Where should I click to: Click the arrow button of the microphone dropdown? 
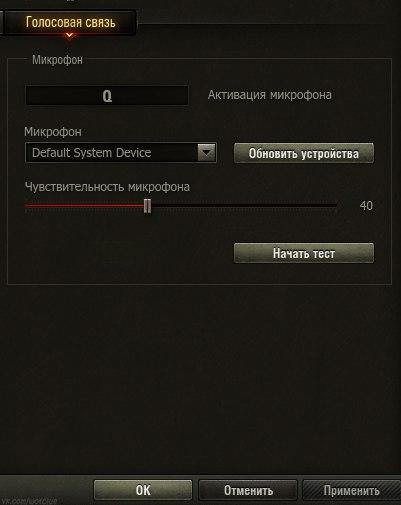click(x=207, y=153)
